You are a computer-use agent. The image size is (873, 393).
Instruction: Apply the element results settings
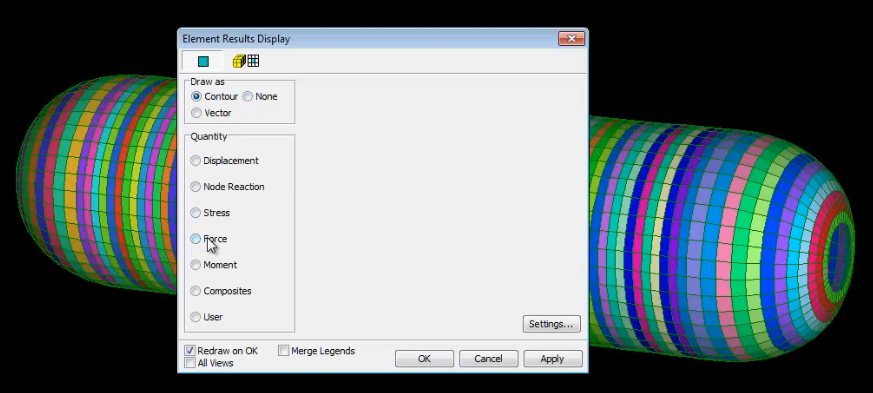(x=552, y=358)
